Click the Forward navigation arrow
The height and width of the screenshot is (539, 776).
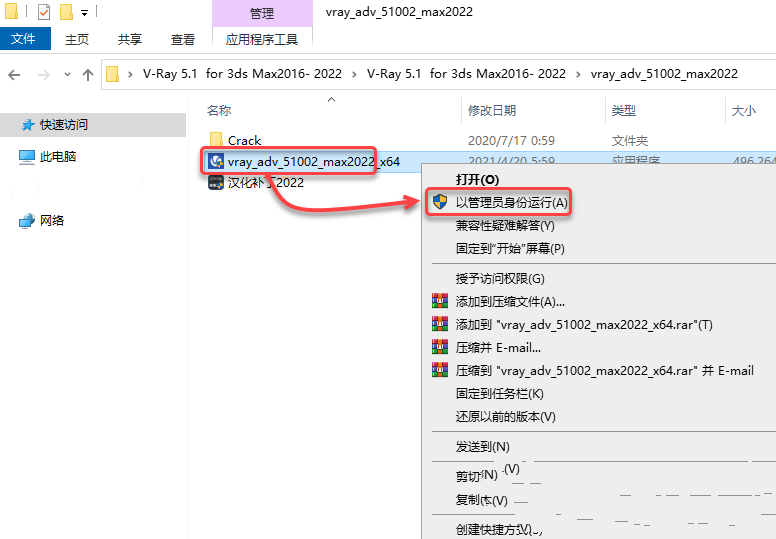(x=44, y=75)
